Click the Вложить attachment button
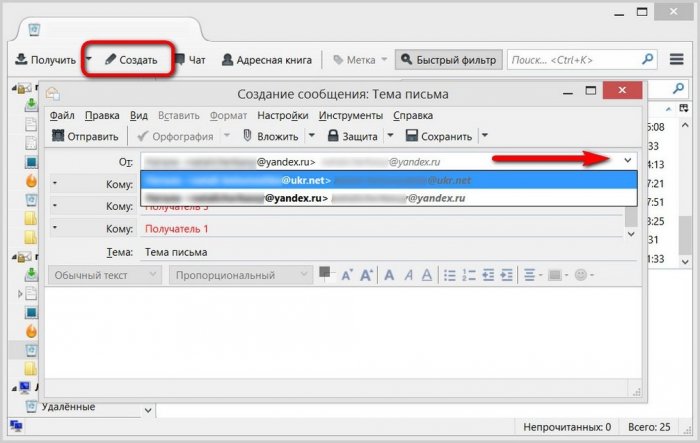The height and width of the screenshot is (443, 700). pyautogui.click(x=270, y=136)
